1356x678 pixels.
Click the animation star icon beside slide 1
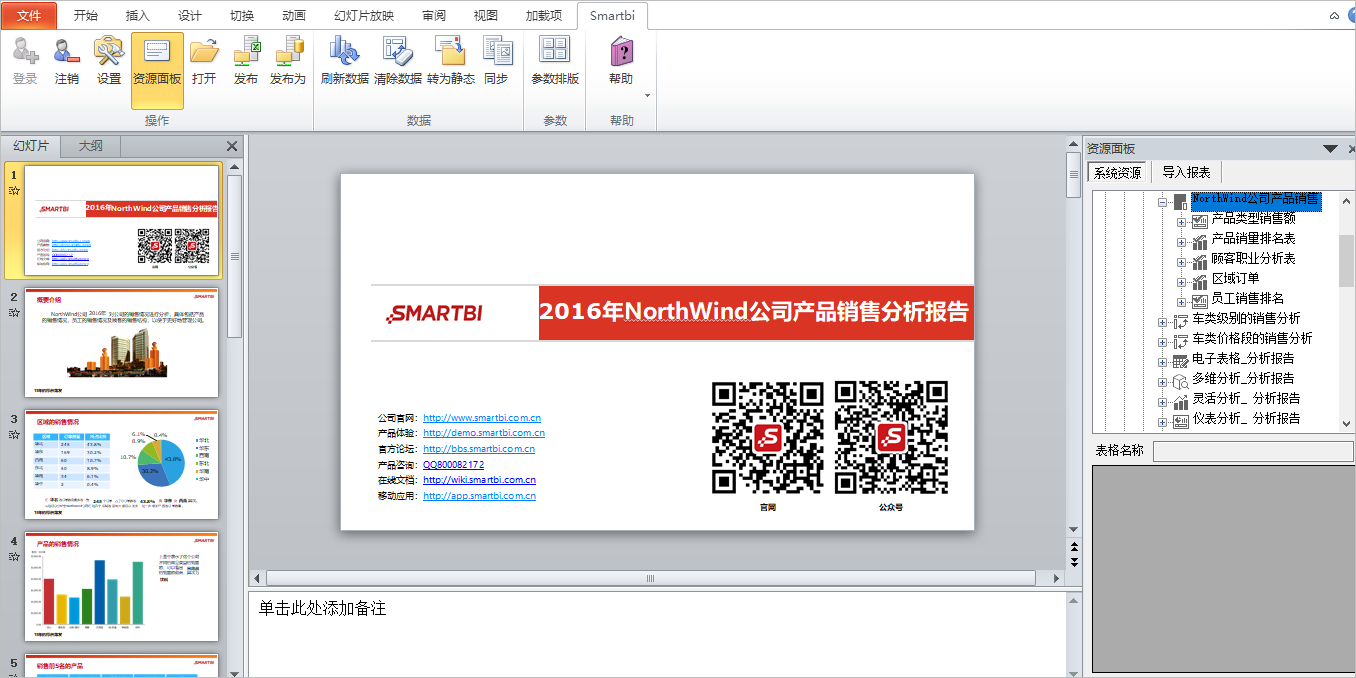click(x=14, y=190)
